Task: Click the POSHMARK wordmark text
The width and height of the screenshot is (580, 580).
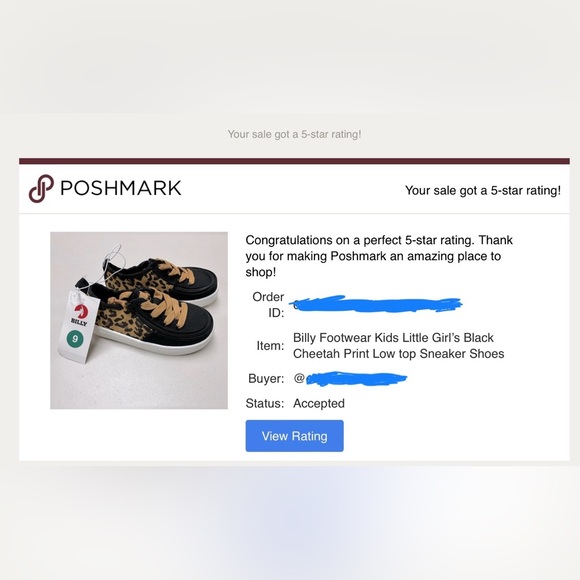Action: [x=121, y=188]
